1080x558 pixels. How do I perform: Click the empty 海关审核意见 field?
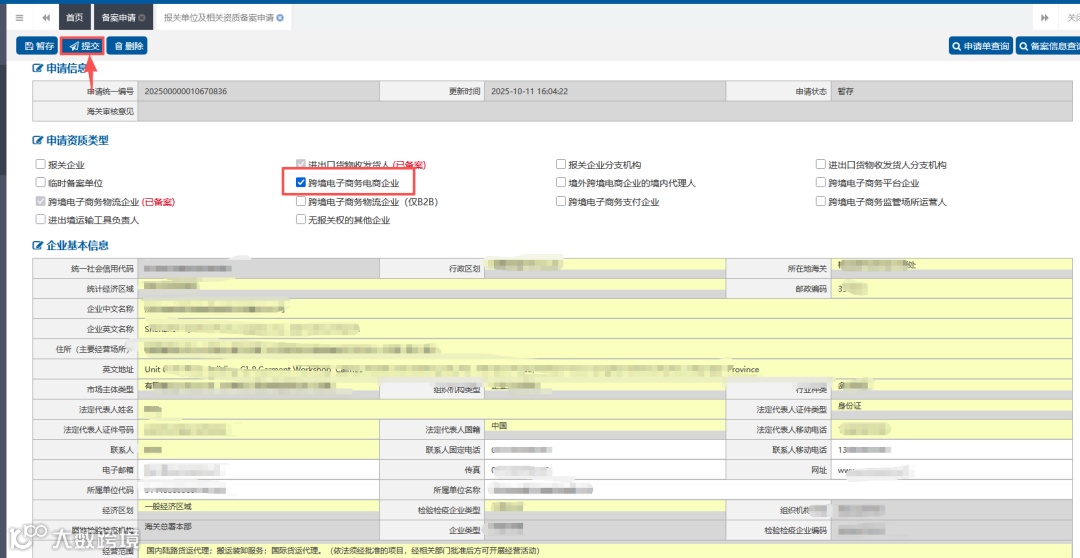click(605, 111)
